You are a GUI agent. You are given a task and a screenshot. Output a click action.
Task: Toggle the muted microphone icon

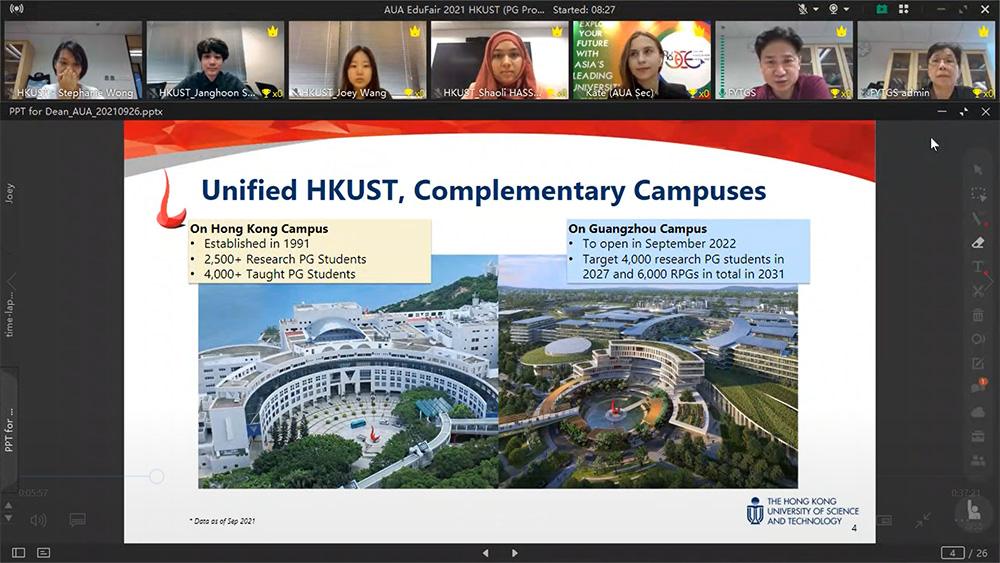[803, 9]
